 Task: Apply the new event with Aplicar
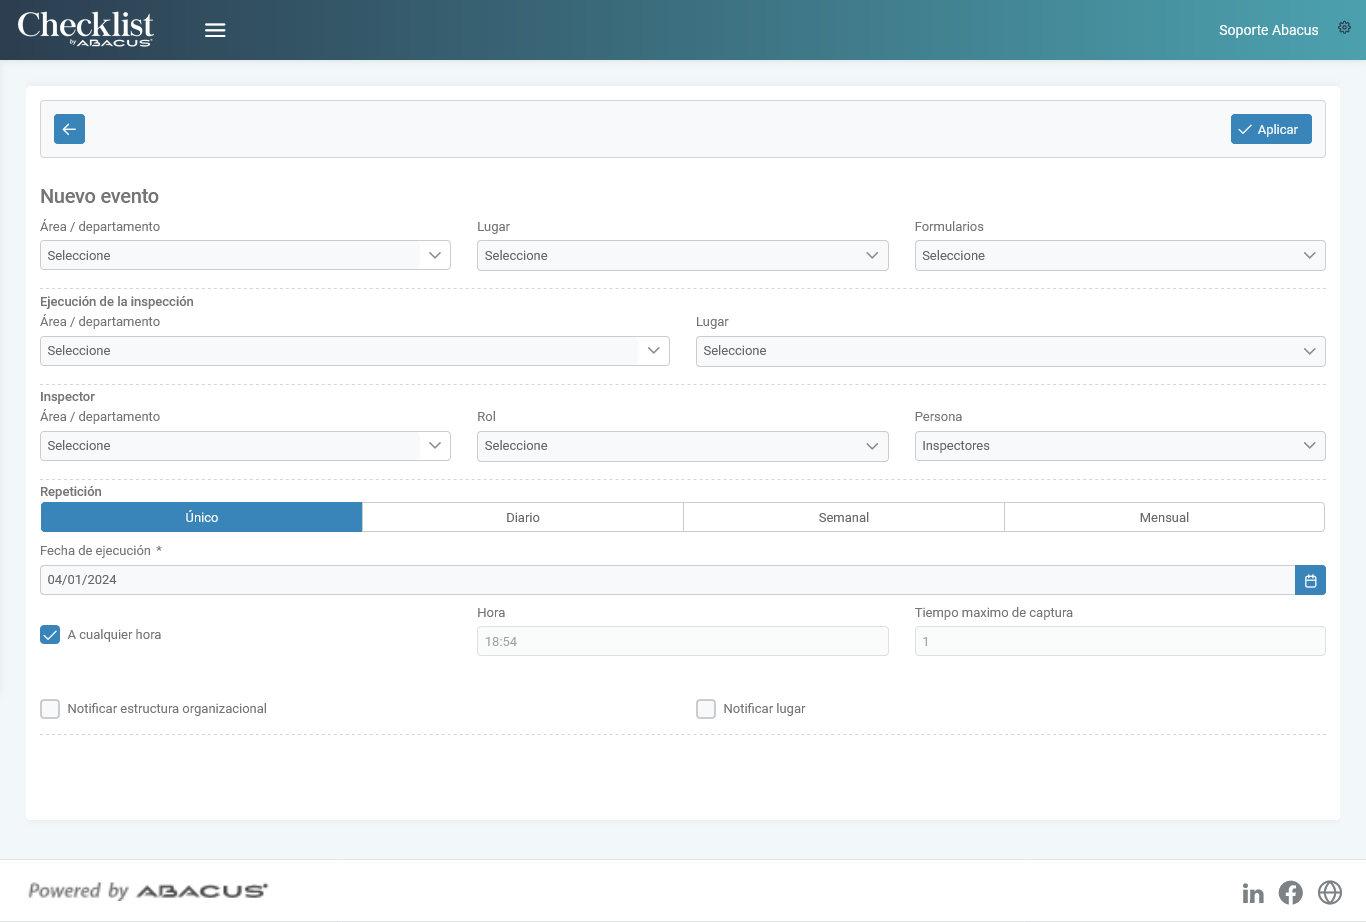1271,129
